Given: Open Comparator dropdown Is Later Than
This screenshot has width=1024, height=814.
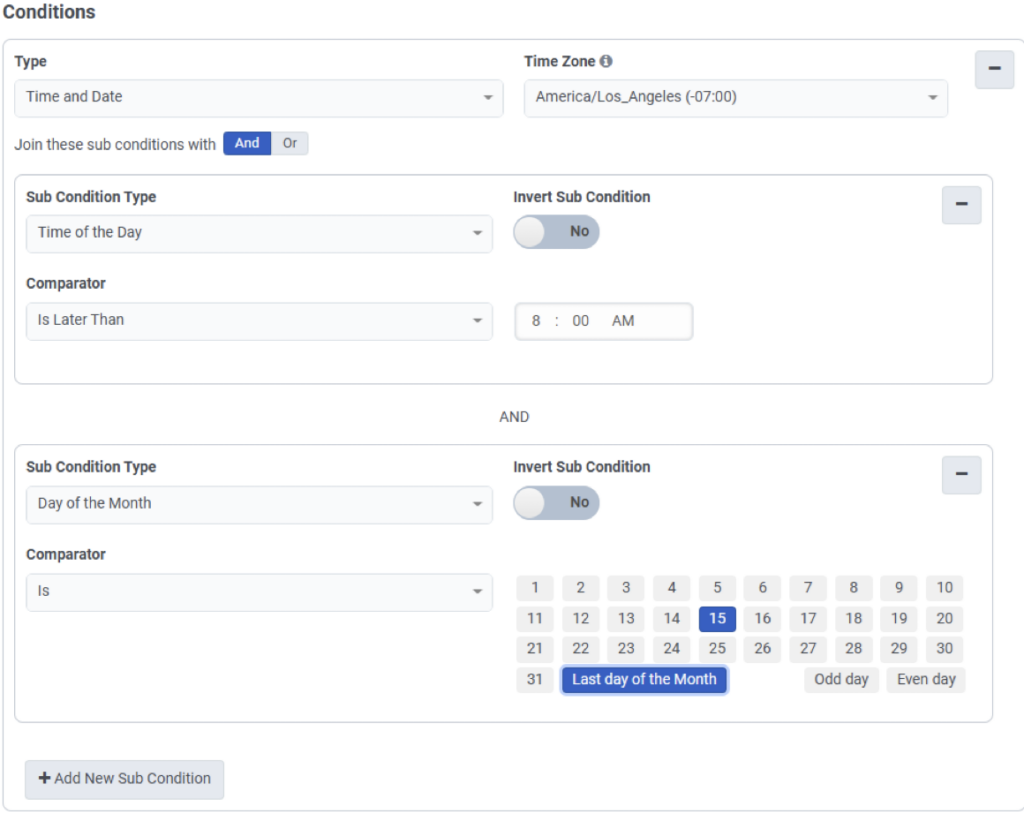Looking at the screenshot, I should 259,321.
